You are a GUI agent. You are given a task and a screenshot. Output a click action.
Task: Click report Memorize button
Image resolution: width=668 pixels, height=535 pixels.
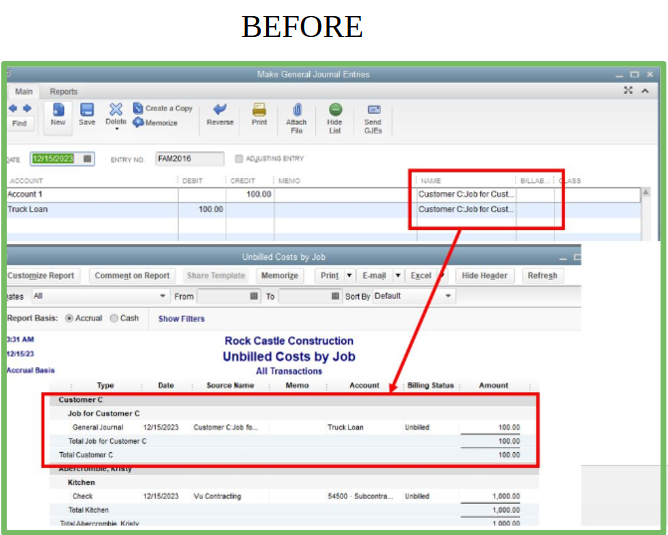tap(280, 276)
